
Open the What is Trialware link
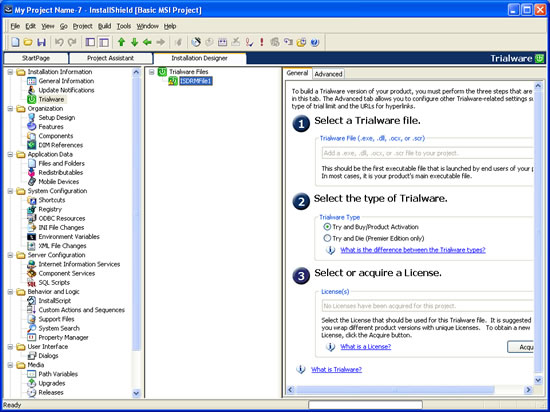(x=336, y=370)
